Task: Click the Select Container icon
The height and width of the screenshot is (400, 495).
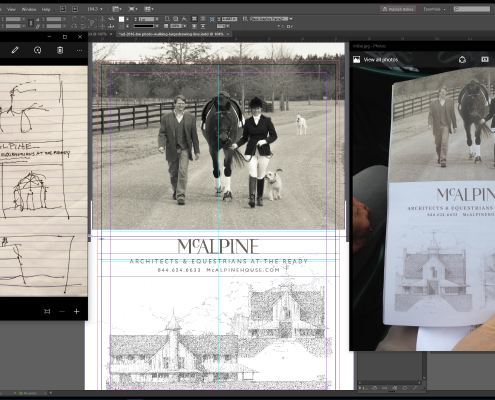Action: click(103, 19)
